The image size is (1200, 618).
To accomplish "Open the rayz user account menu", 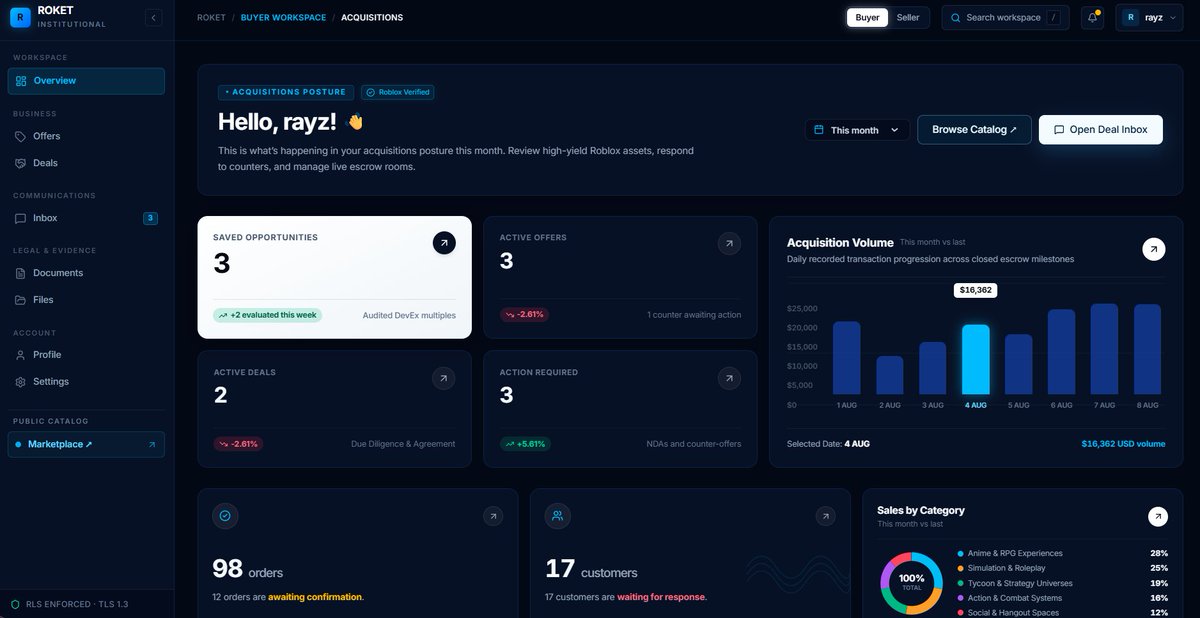I will coord(1149,17).
